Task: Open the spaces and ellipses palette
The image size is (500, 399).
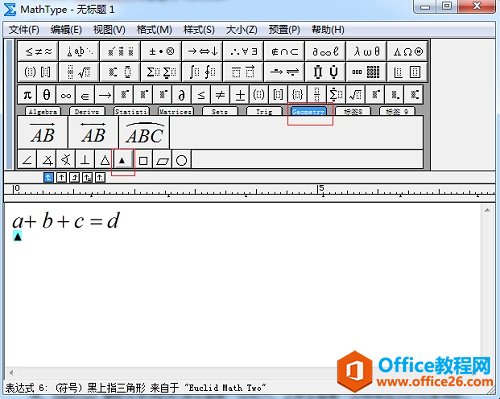Action: pos(79,51)
